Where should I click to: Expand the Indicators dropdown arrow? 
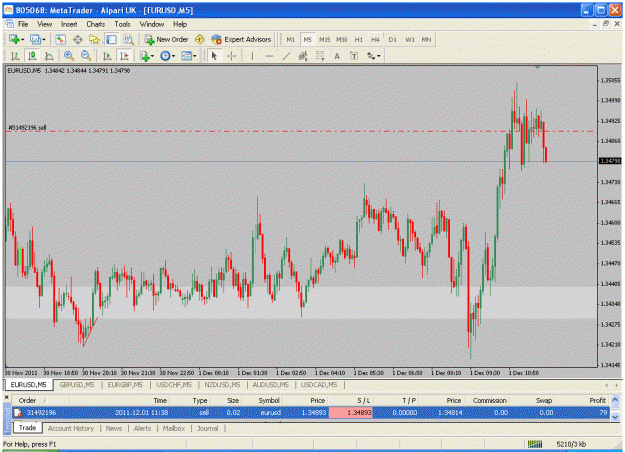153,57
